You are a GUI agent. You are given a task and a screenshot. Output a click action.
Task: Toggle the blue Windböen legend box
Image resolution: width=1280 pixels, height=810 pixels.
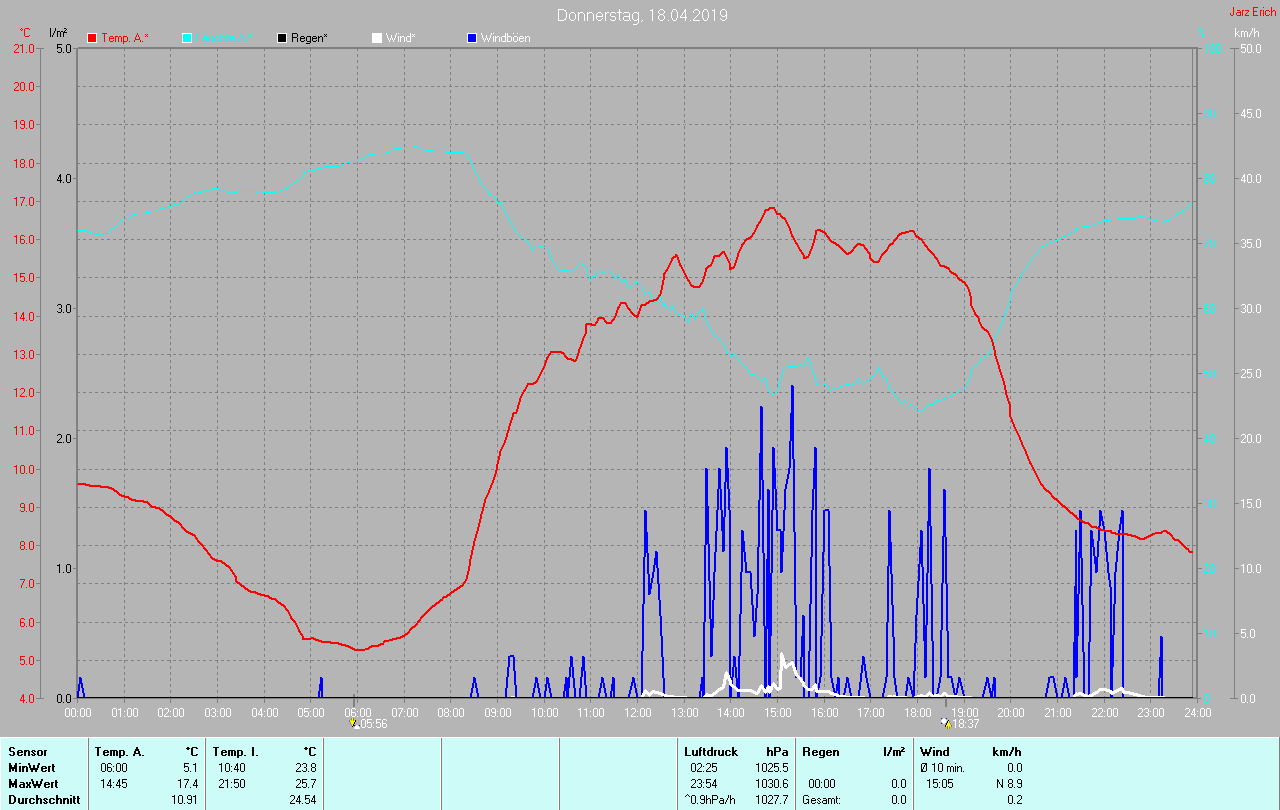point(472,38)
